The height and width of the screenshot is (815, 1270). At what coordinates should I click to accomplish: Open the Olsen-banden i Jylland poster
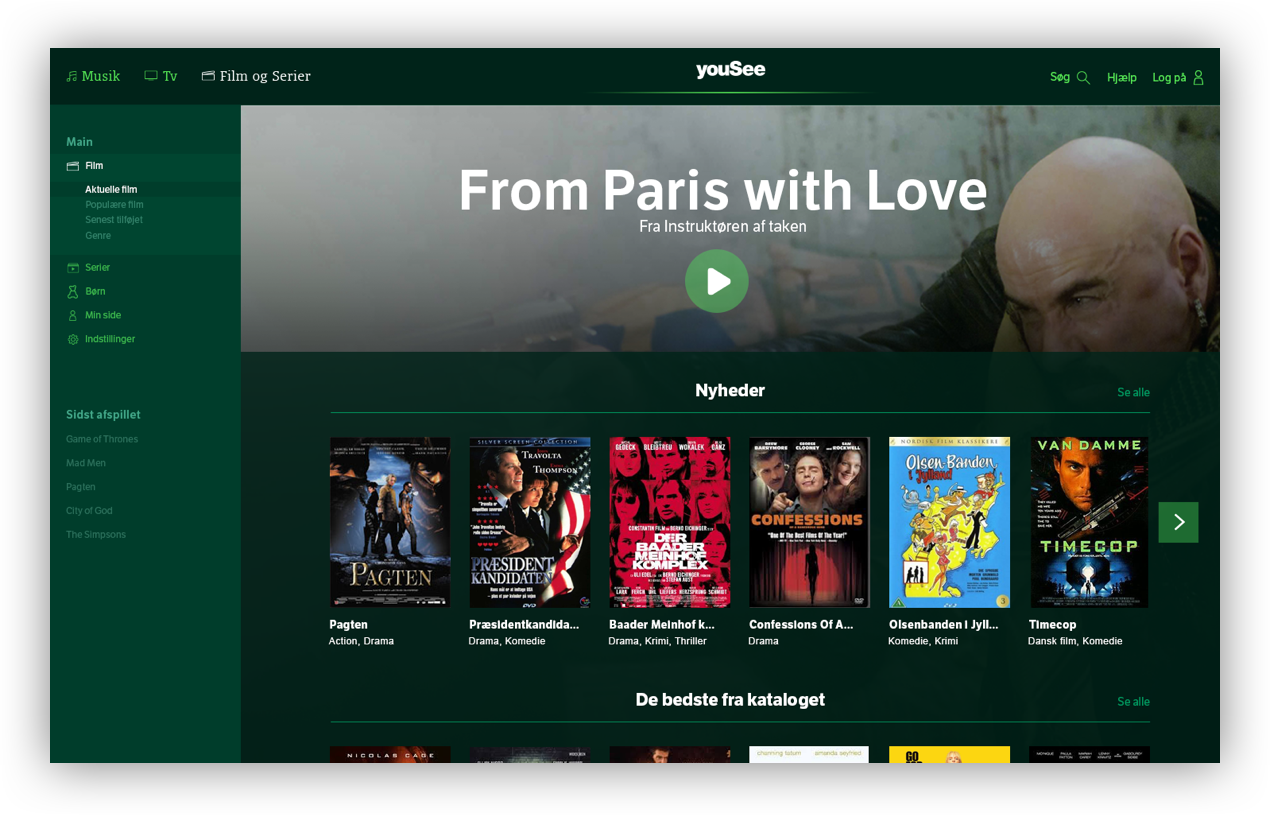tap(950, 522)
